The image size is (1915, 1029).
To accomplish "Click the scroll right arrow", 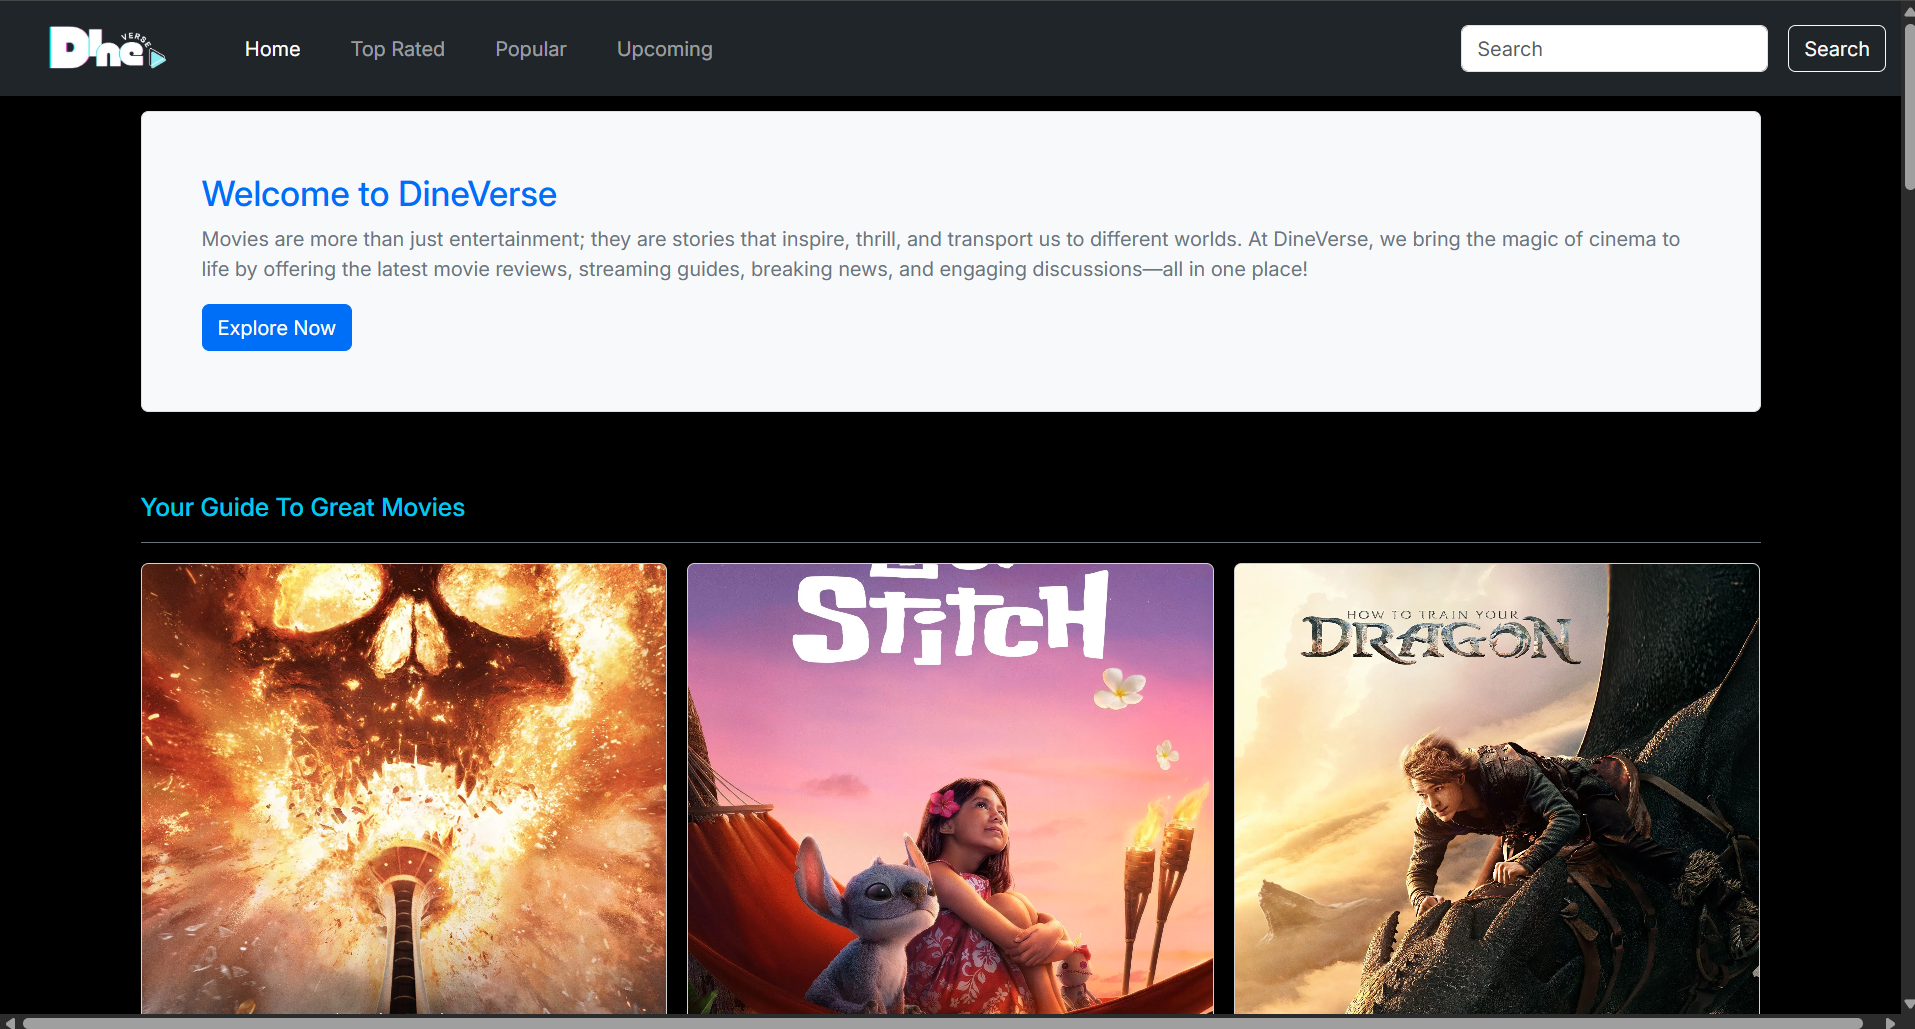I will click(x=1890, y=1022).
